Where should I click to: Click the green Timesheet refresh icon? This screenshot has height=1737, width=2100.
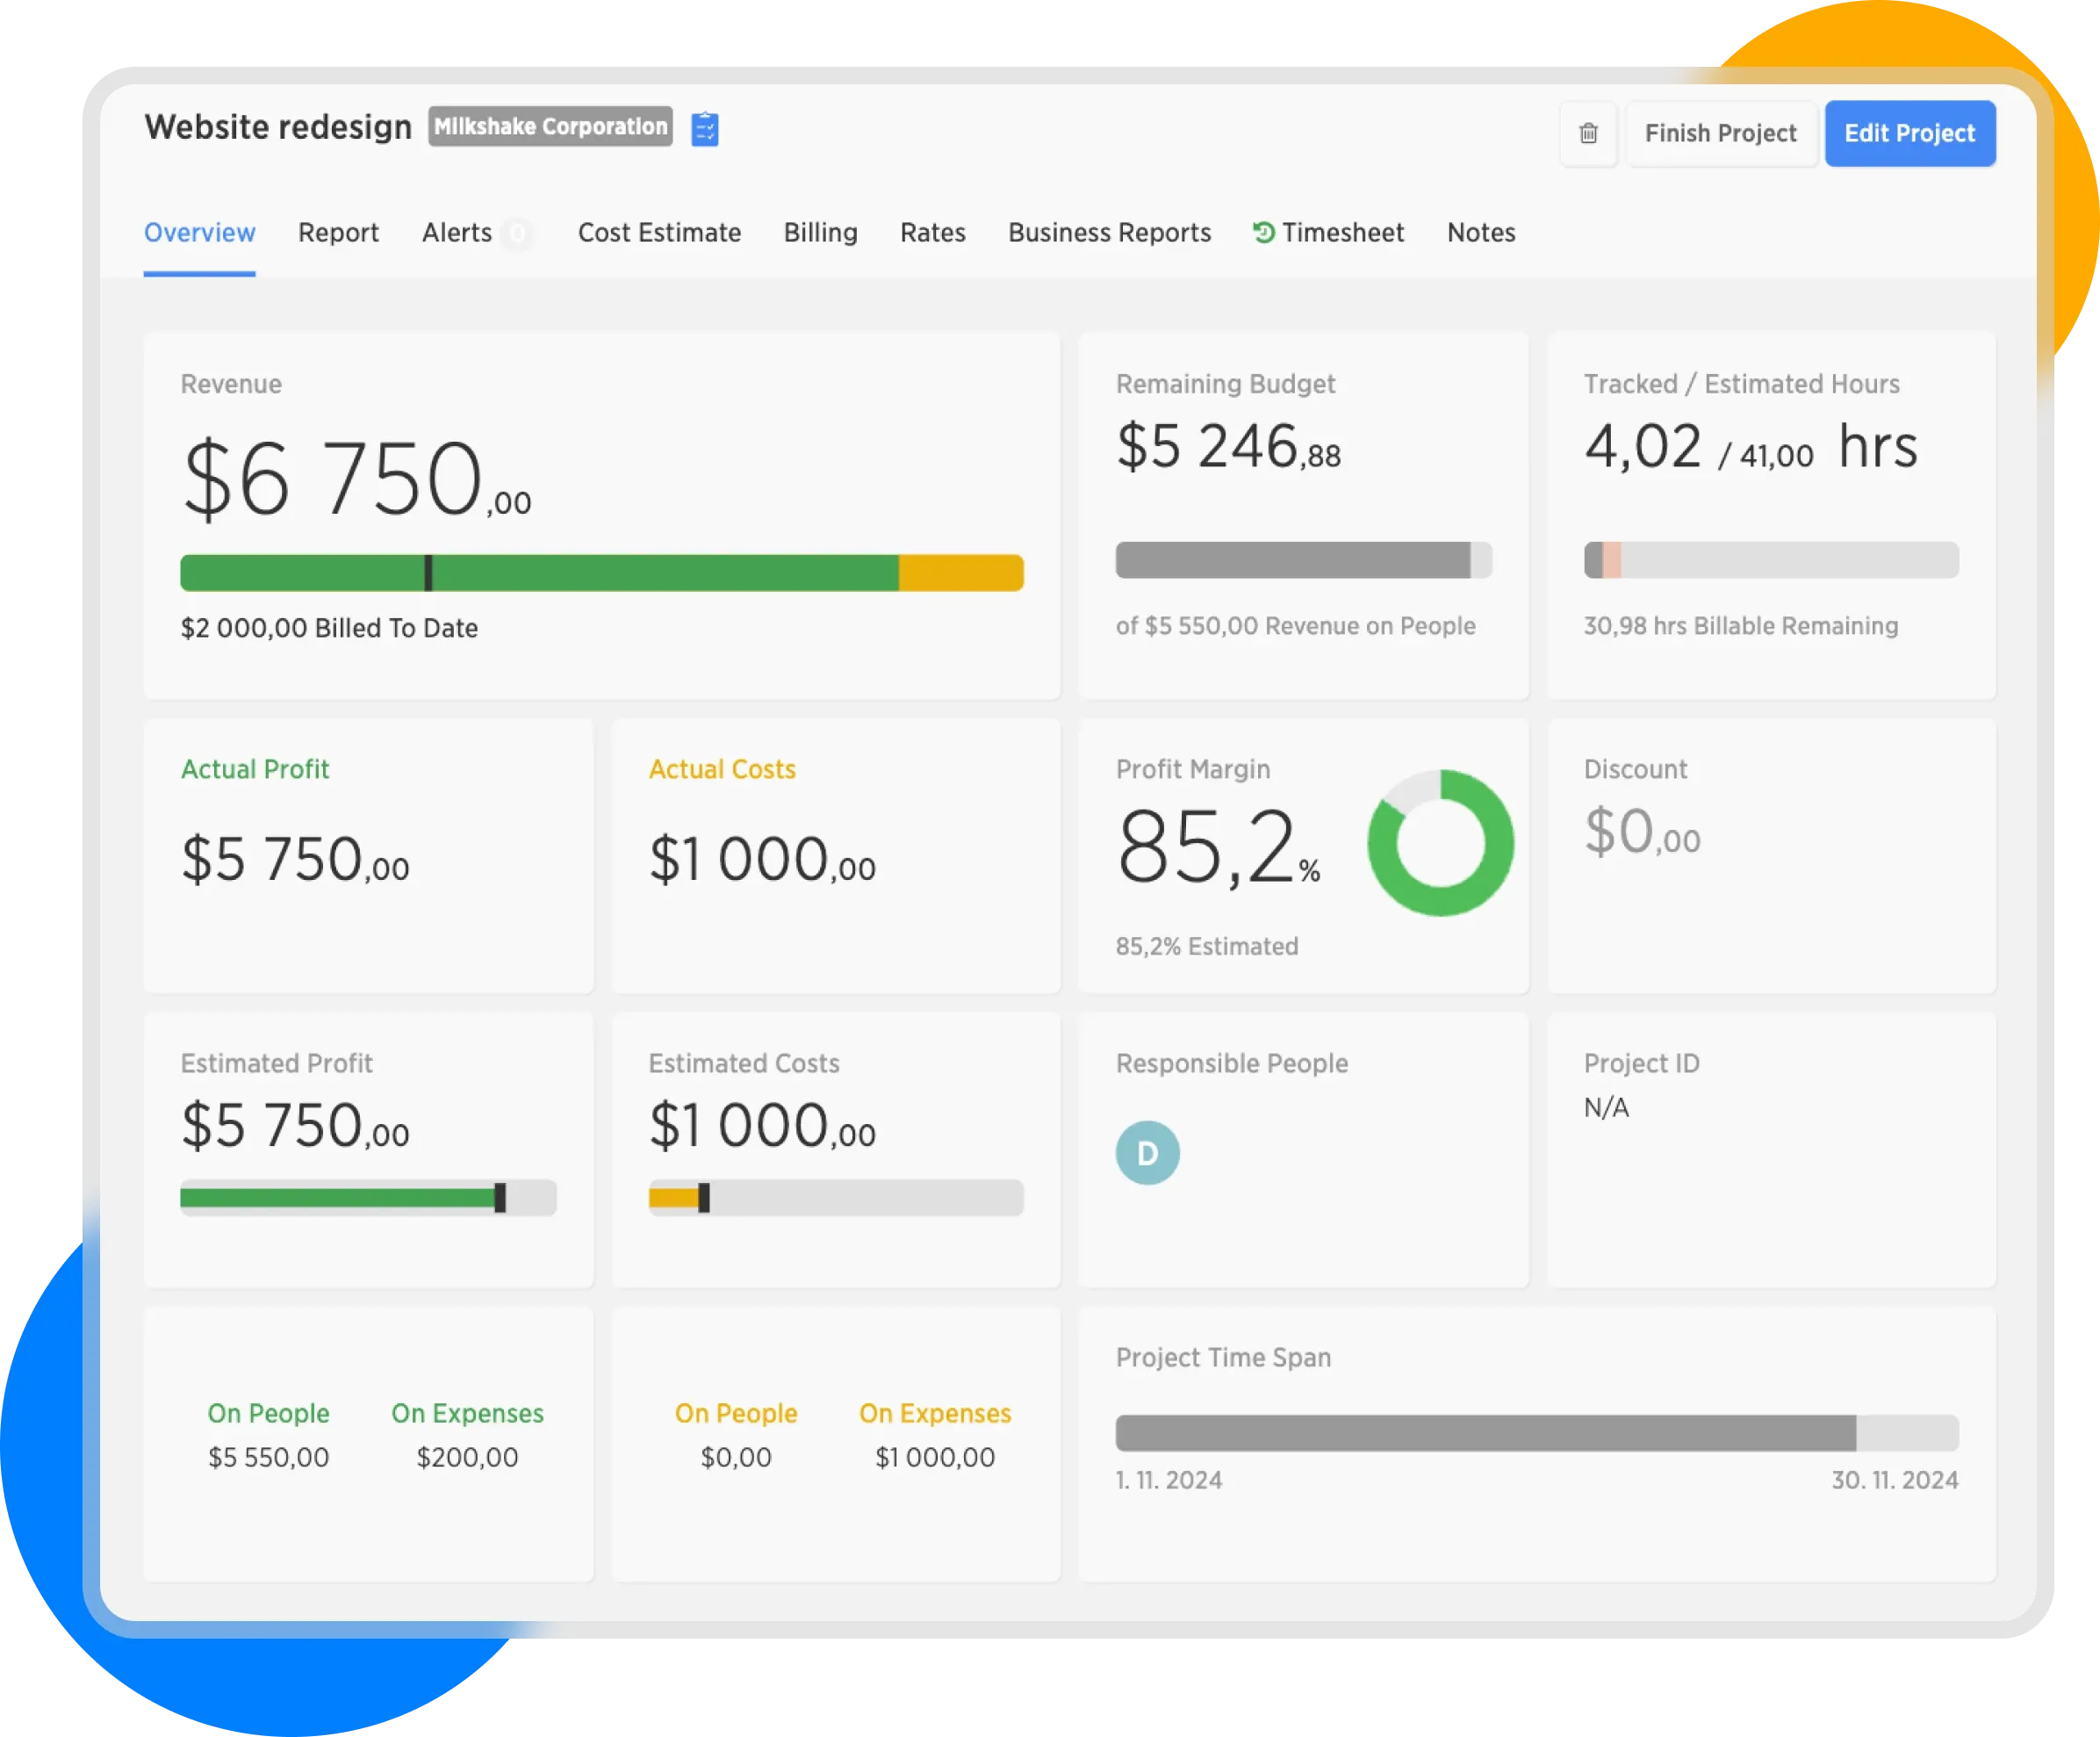[x=1263, y=232]
